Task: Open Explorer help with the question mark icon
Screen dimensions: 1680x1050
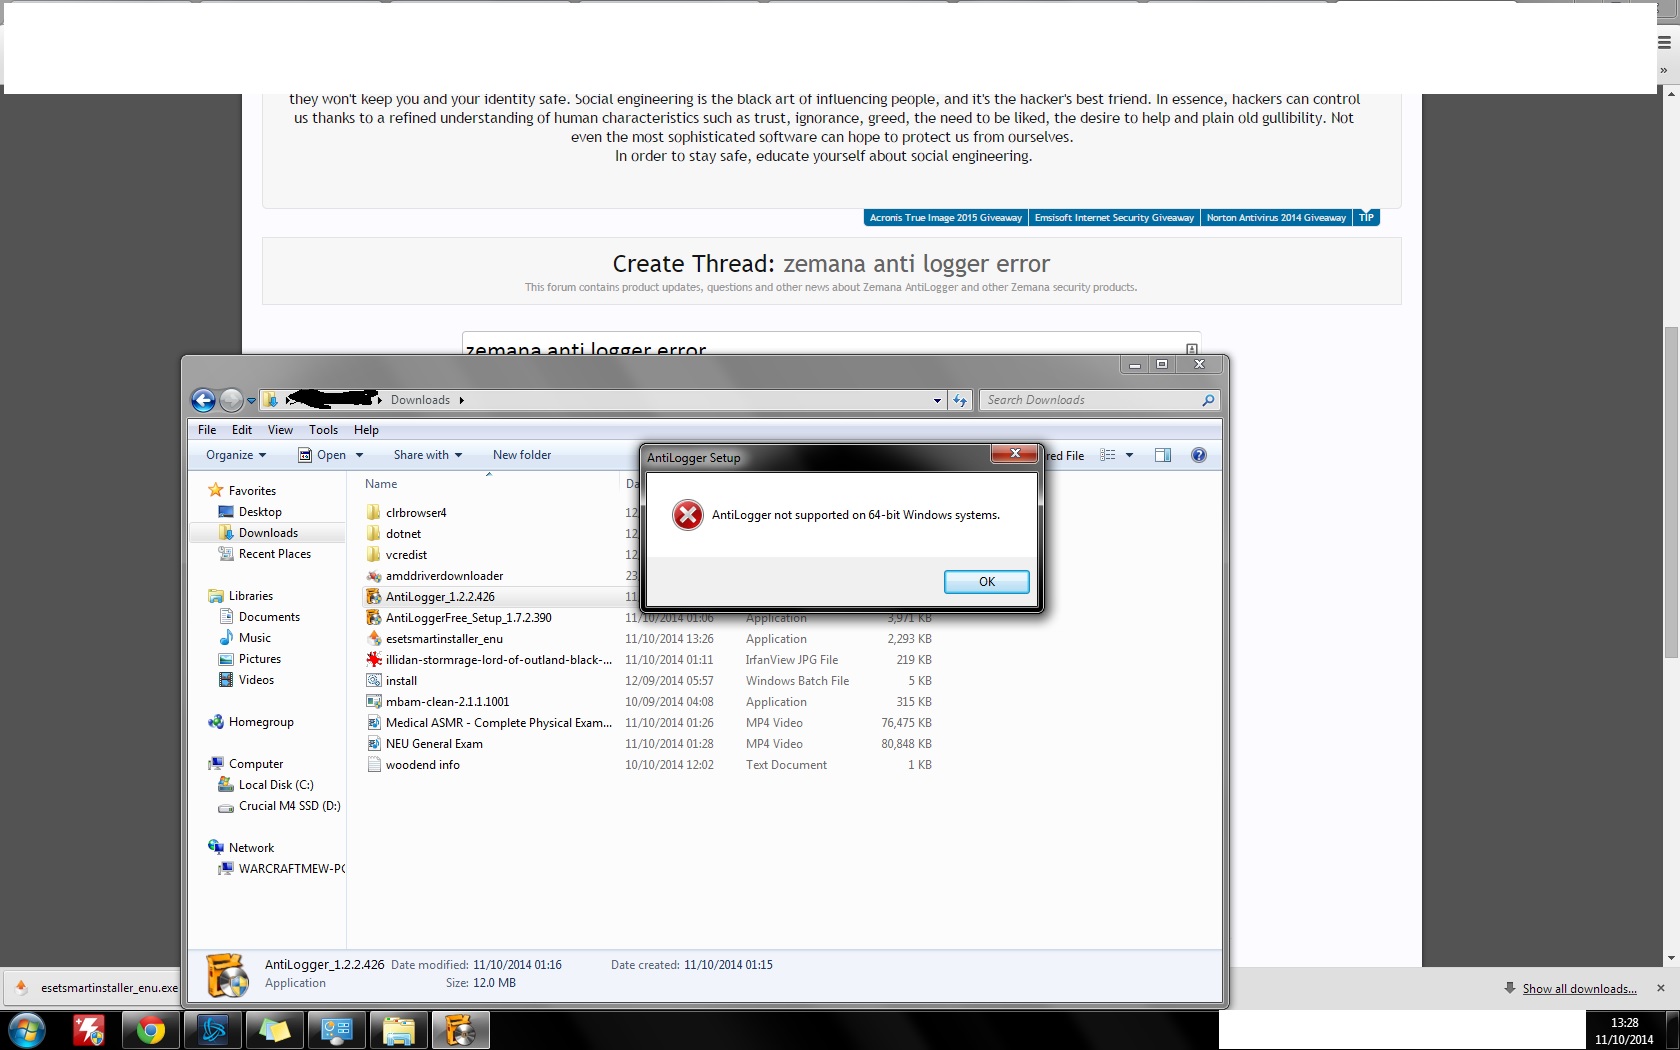Action: (1199, 455)
